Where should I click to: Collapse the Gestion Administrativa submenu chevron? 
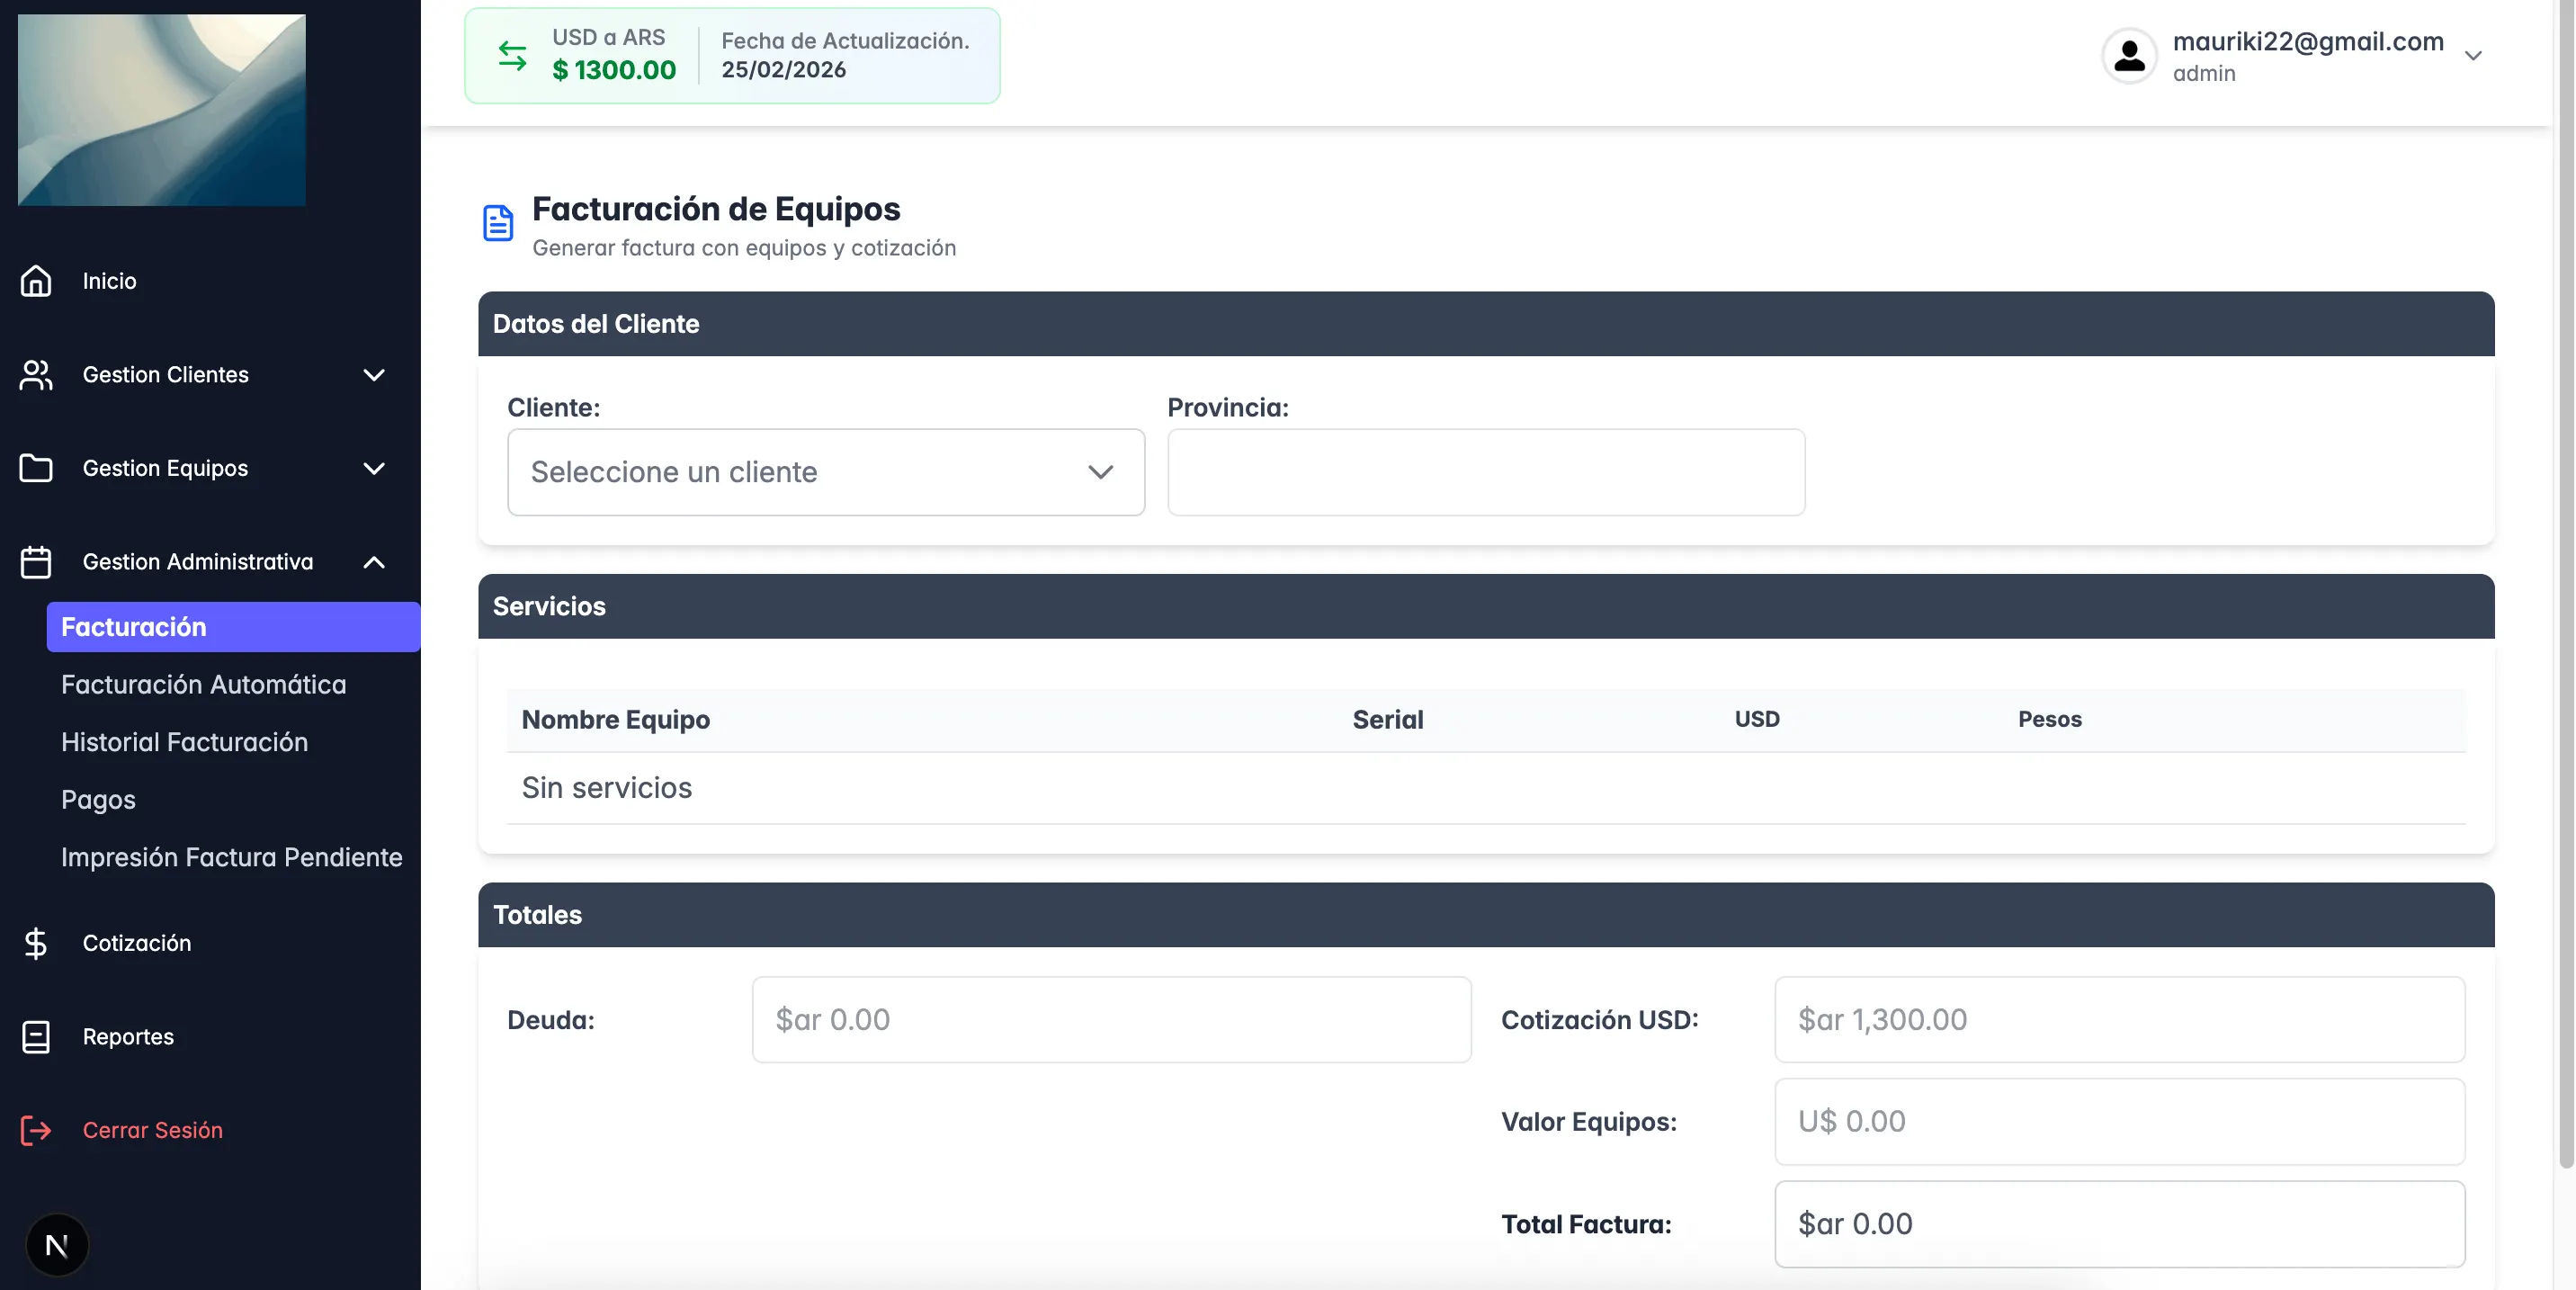(374, 562)
